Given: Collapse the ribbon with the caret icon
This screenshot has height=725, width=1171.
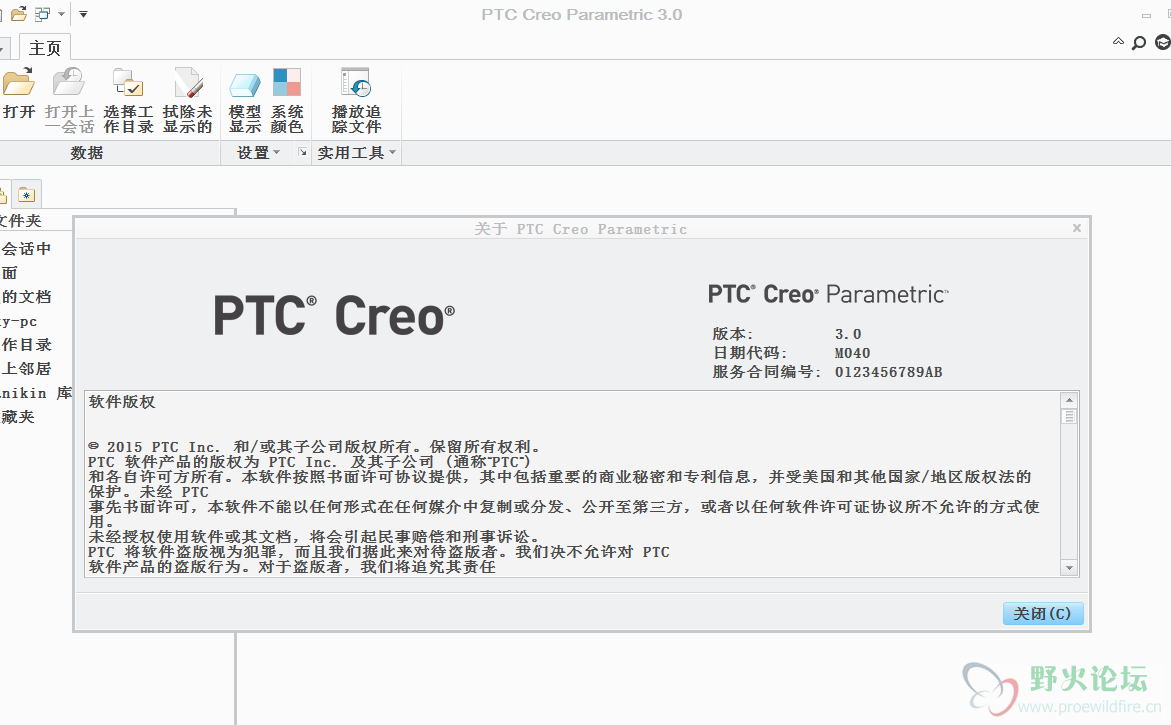Looking at the screenshot, I should [x=1118, y=41].
